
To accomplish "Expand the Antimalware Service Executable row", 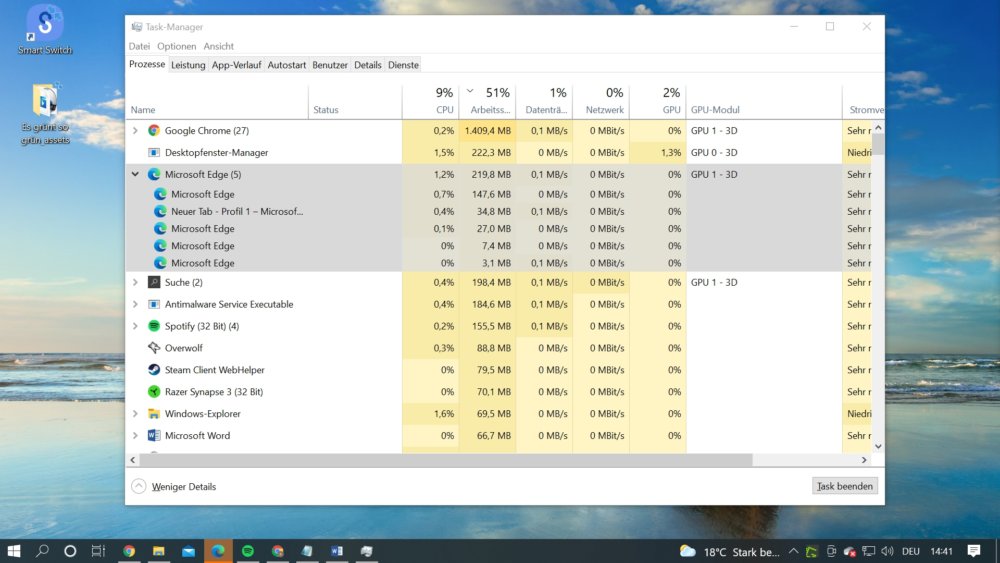I will pos(135,304).
